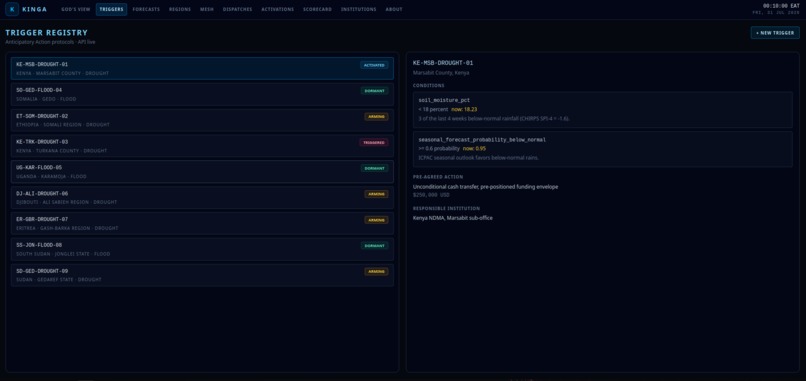Open the Mesh tab
The image size is (806, 381).
[207, 9]
